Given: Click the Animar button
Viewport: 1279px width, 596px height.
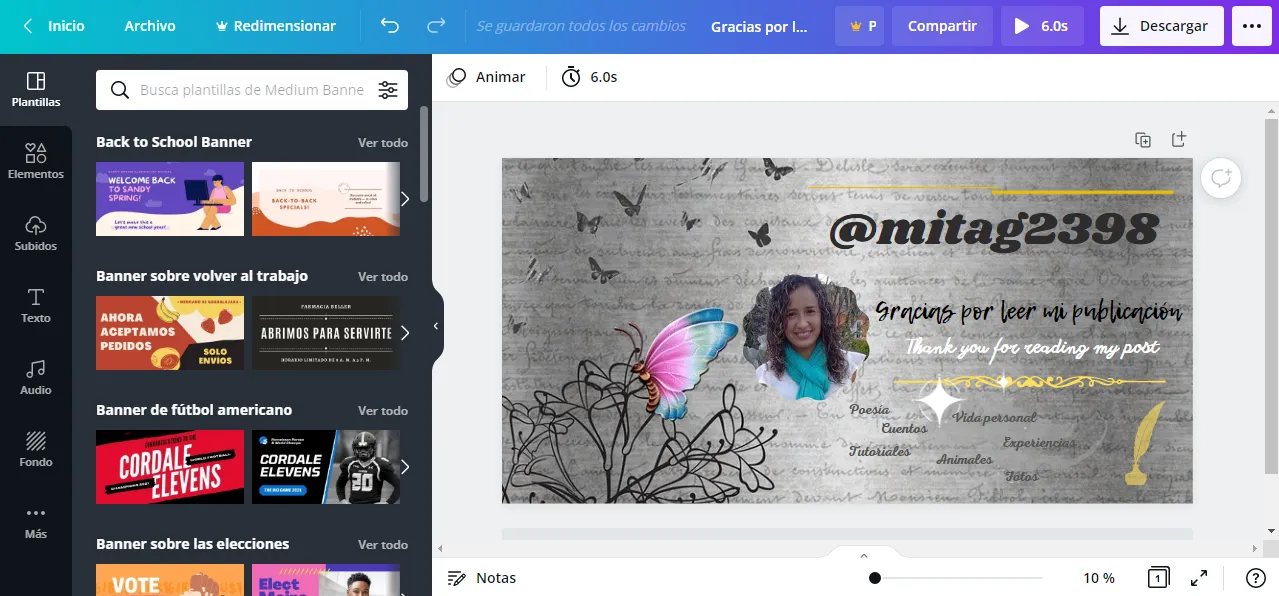Looking at the screenshot, I should click(x=487, y=77).
